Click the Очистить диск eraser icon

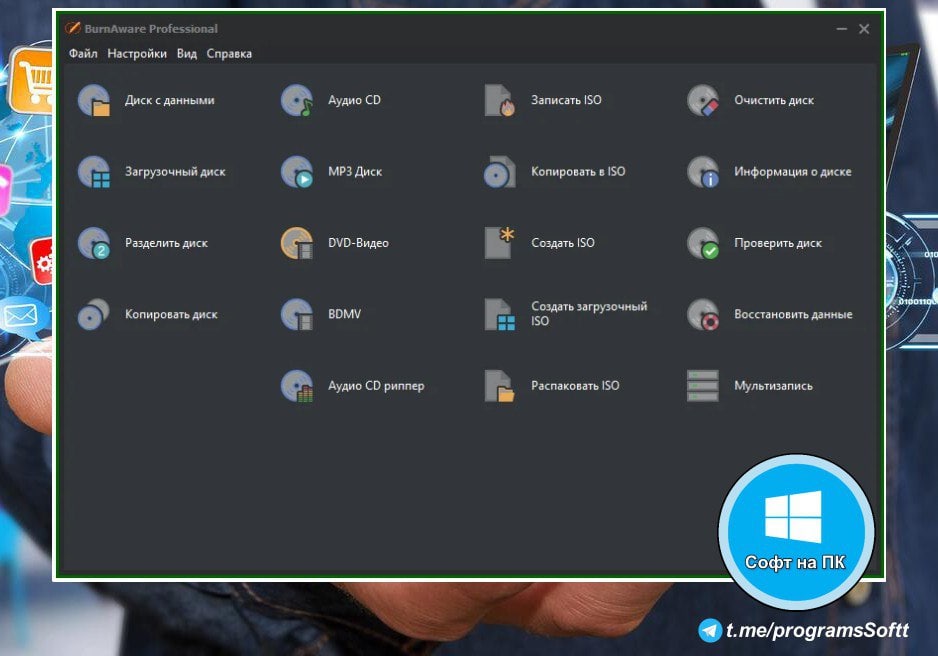[703, 100]
